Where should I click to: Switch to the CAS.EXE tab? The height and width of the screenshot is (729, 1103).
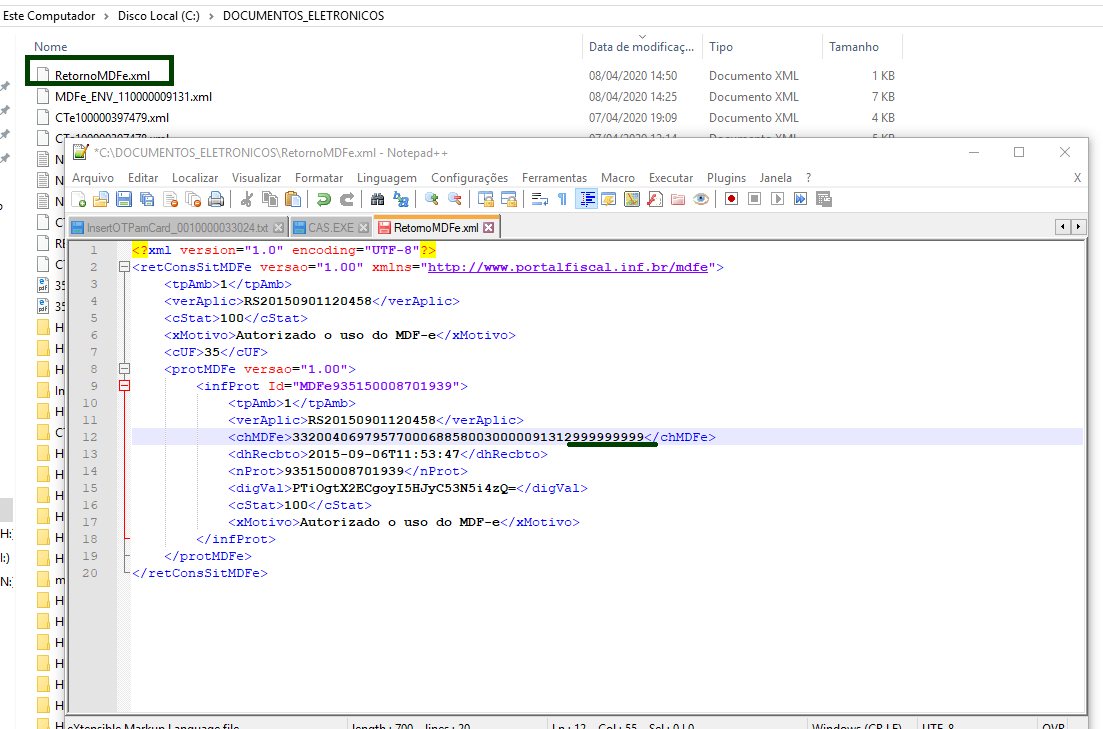click(x=330, y=228)
